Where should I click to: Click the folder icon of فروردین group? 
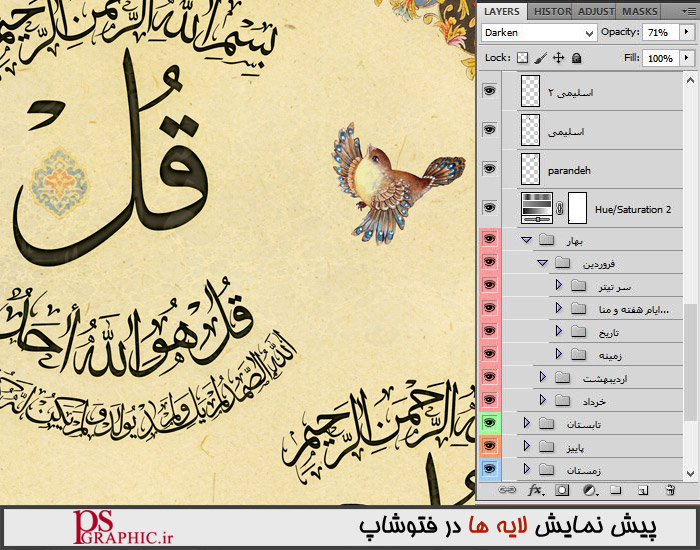tap(562, 263)
